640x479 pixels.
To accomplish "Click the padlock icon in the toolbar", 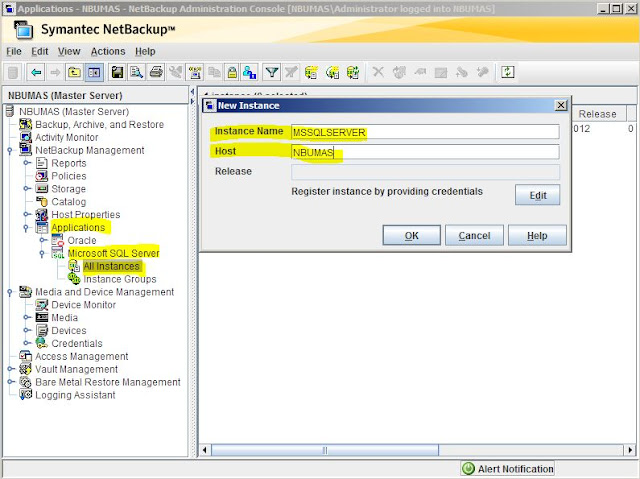I will click(232, 73).
